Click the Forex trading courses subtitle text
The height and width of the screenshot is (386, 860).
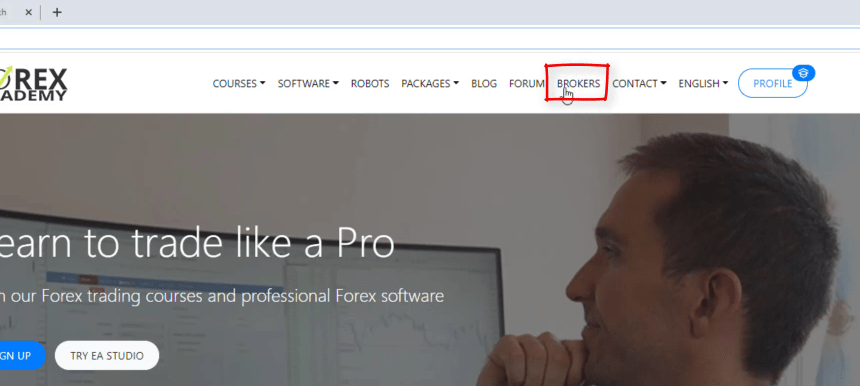coord(222,296)
